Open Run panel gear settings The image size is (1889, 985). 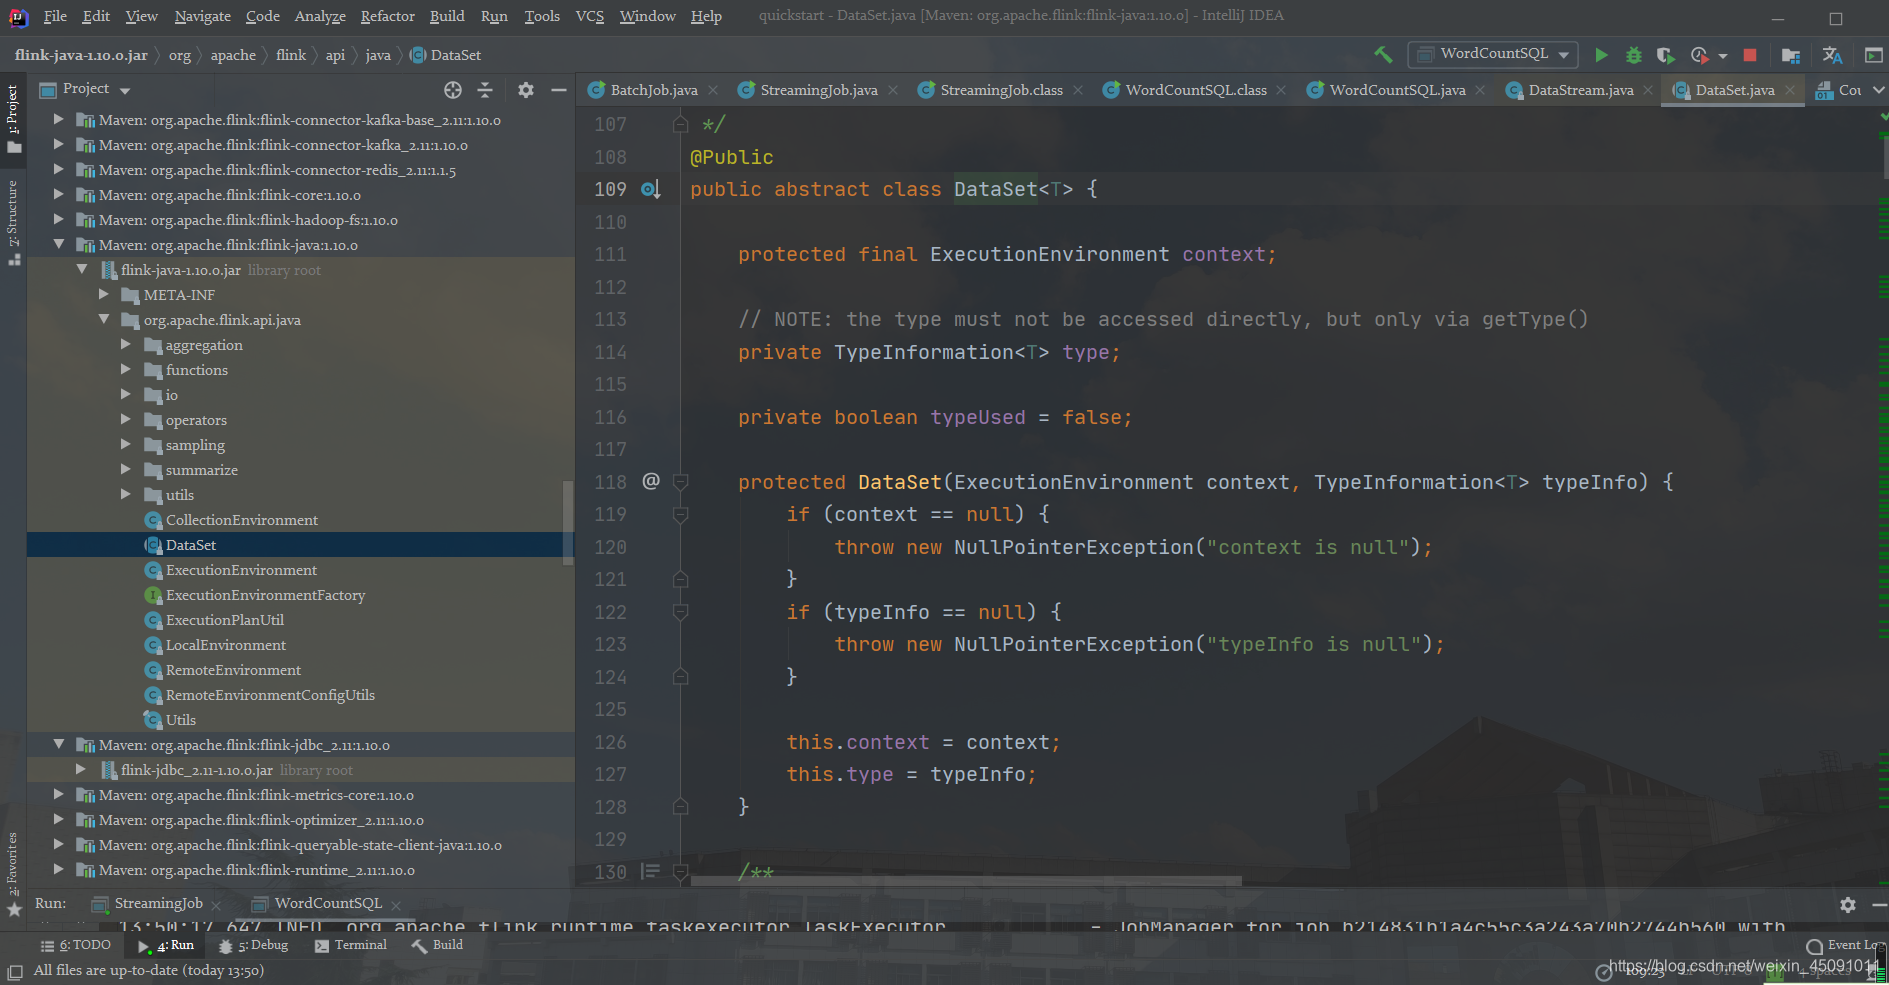pyautogui.click(x=1848, y=904)
